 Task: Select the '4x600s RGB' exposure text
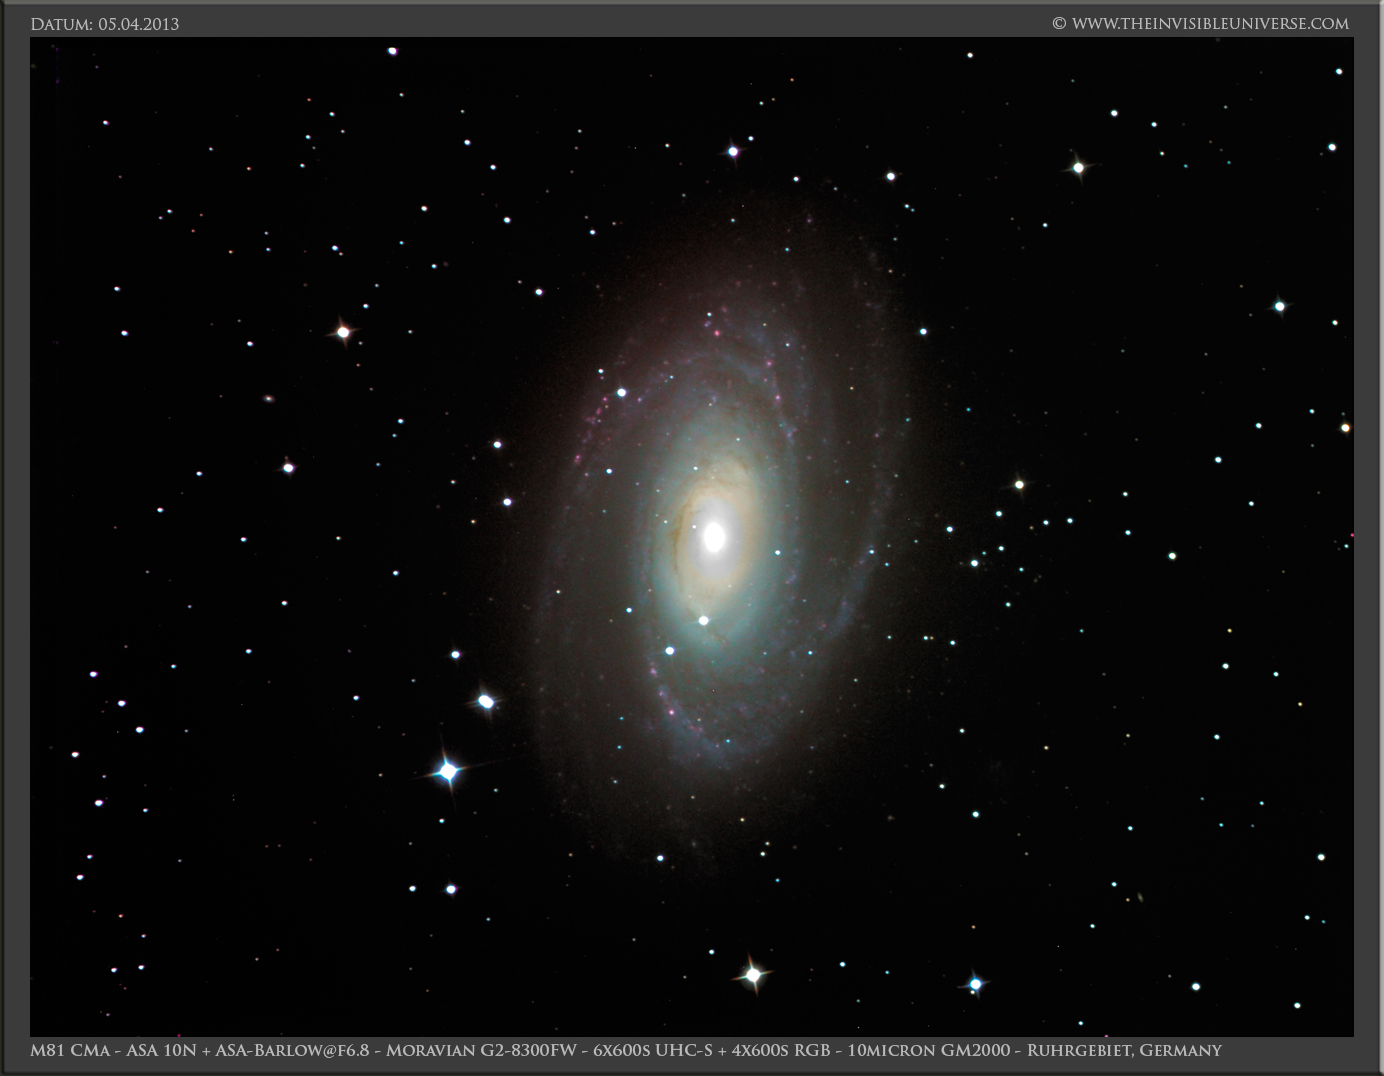[x=776, y=1050]
